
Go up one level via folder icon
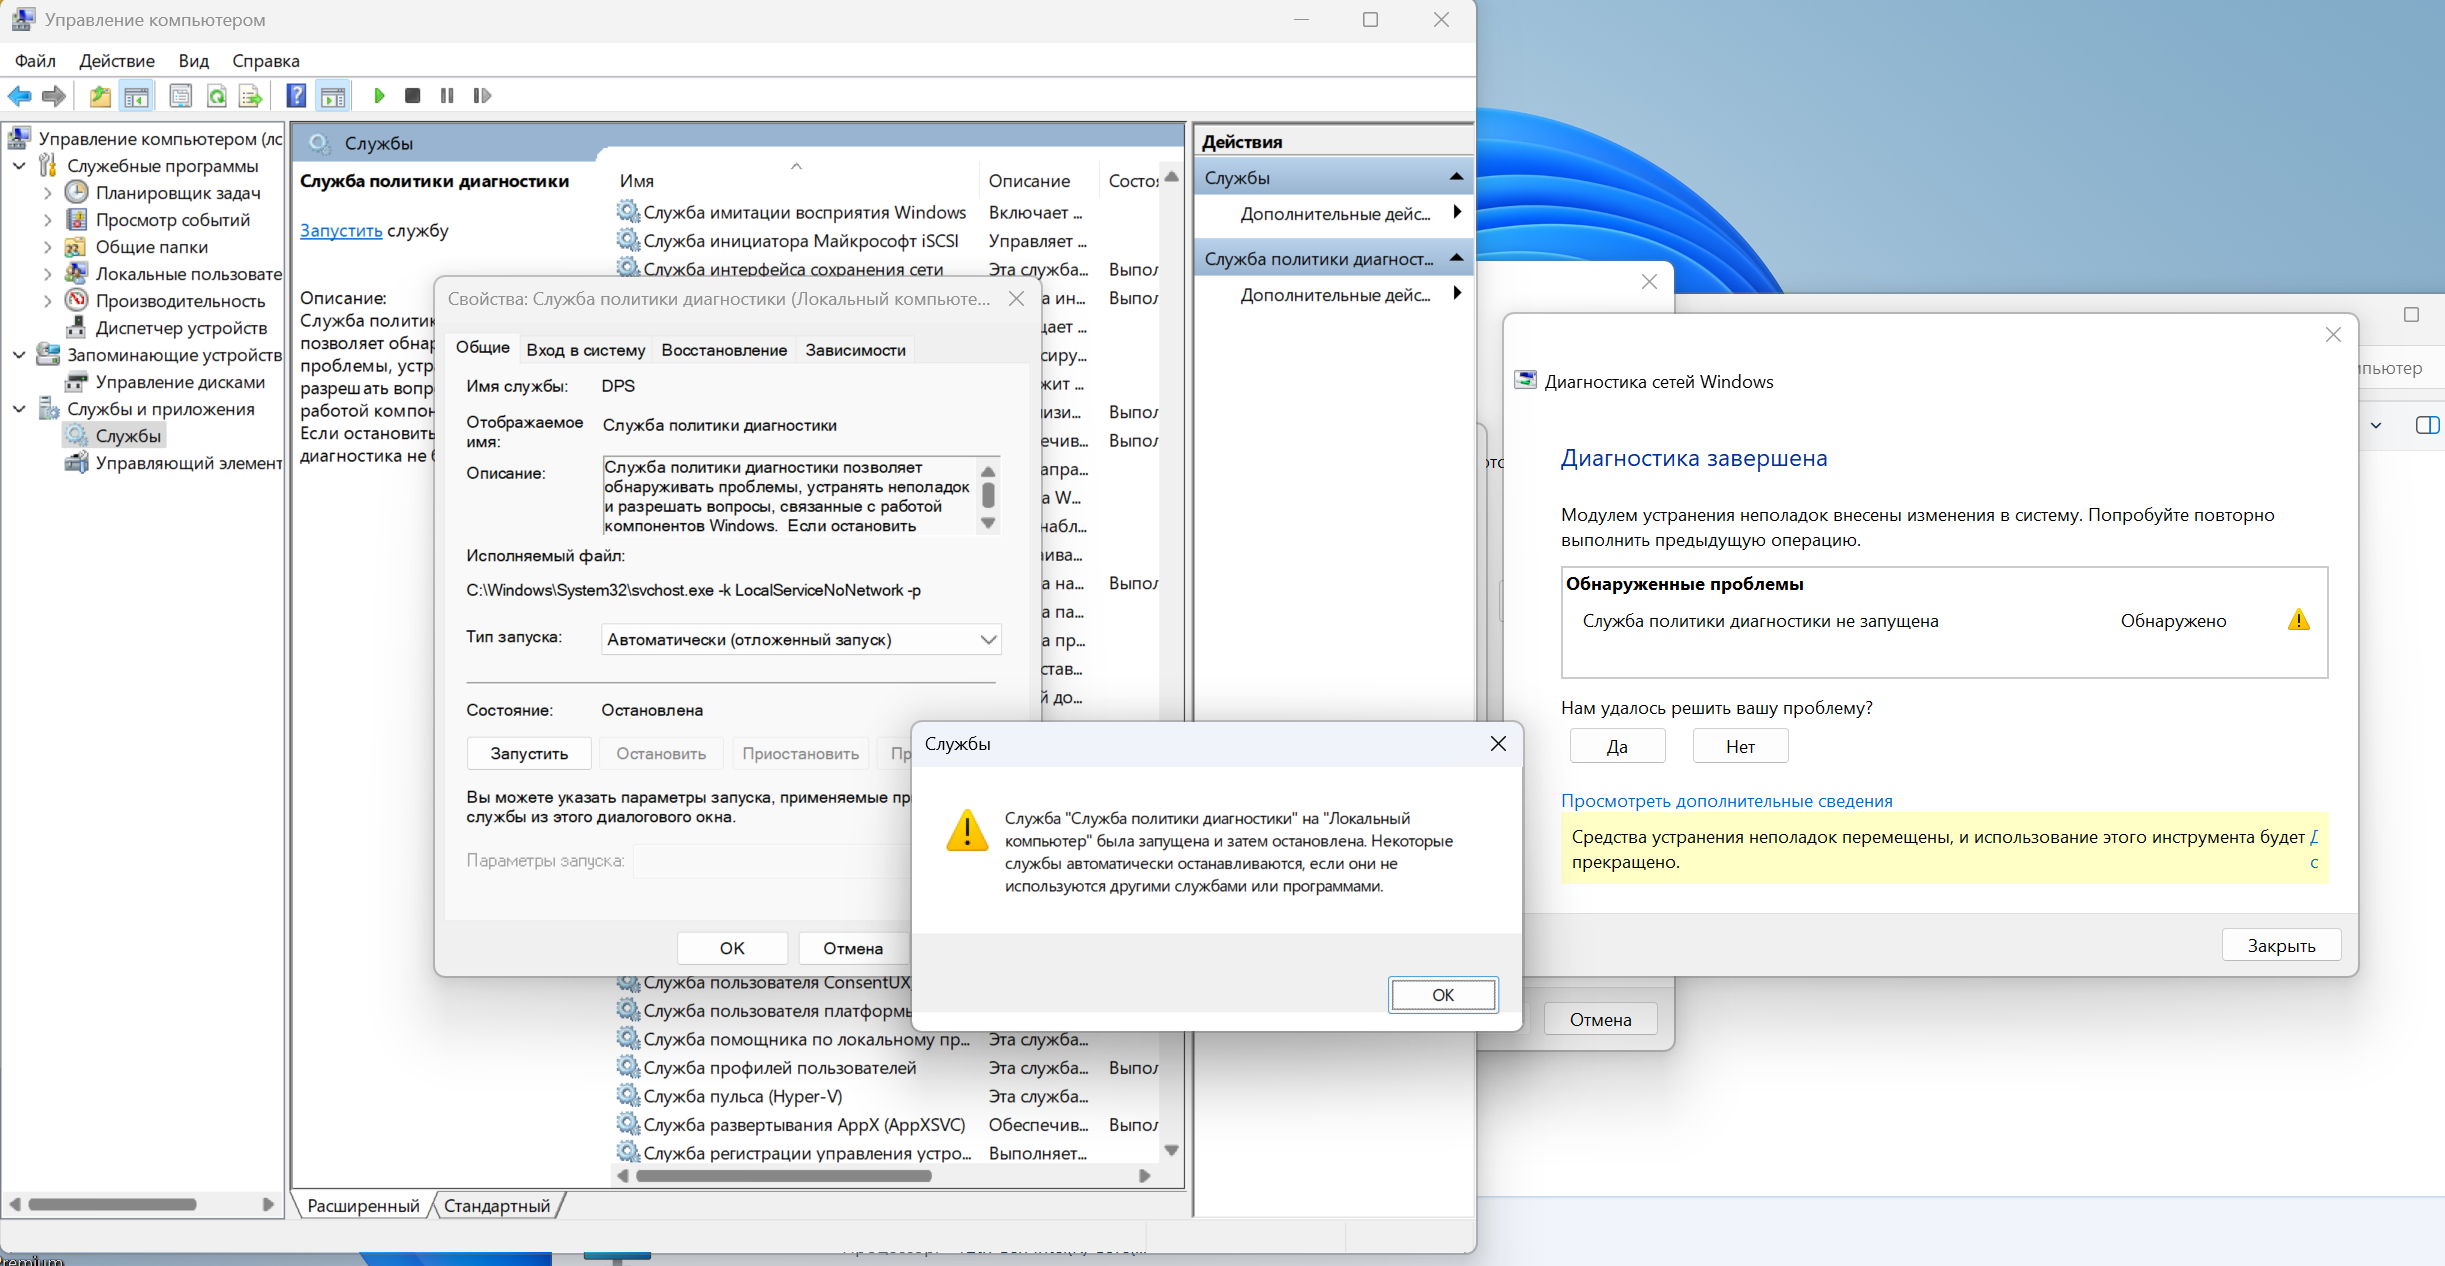(x=100, y=96)
